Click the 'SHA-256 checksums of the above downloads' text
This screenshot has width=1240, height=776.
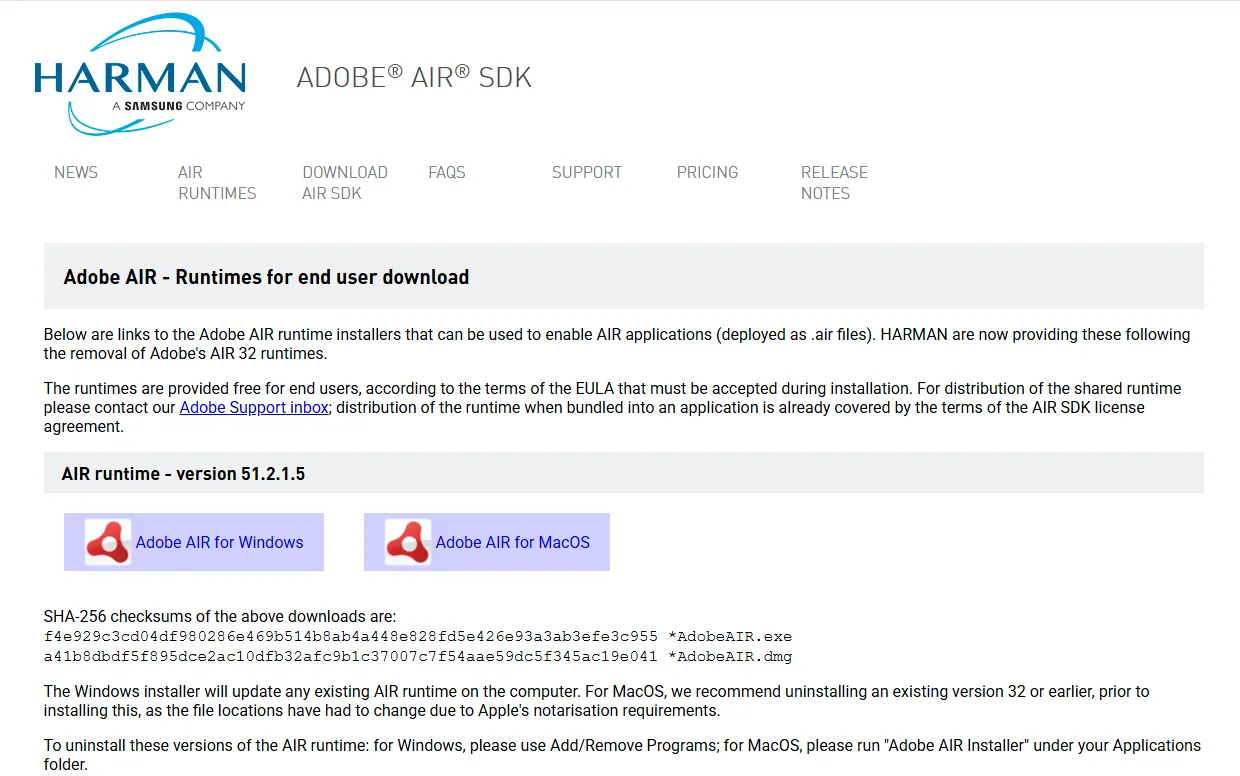[220, 617]
